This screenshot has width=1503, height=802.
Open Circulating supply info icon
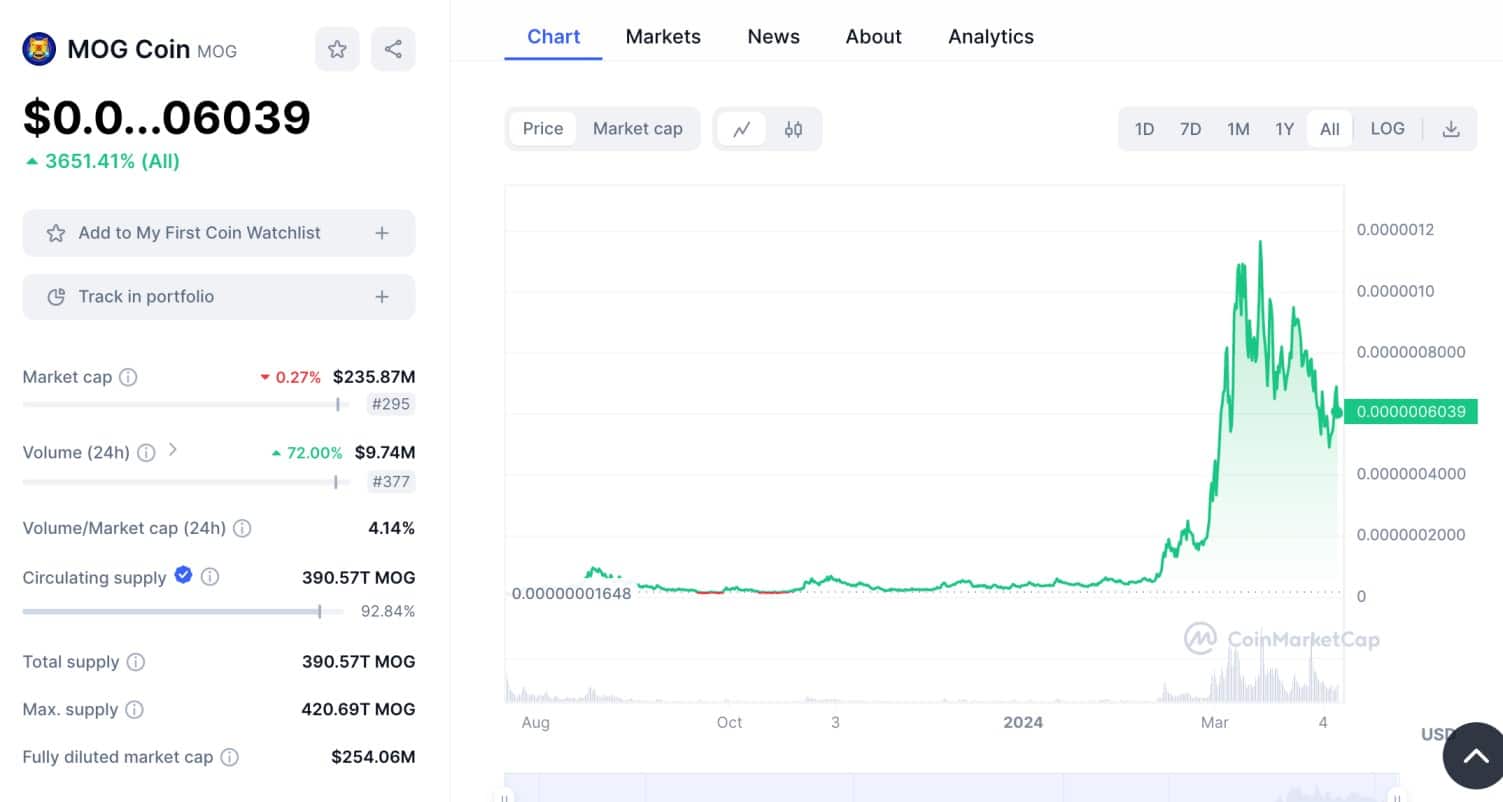pos(209,577)
